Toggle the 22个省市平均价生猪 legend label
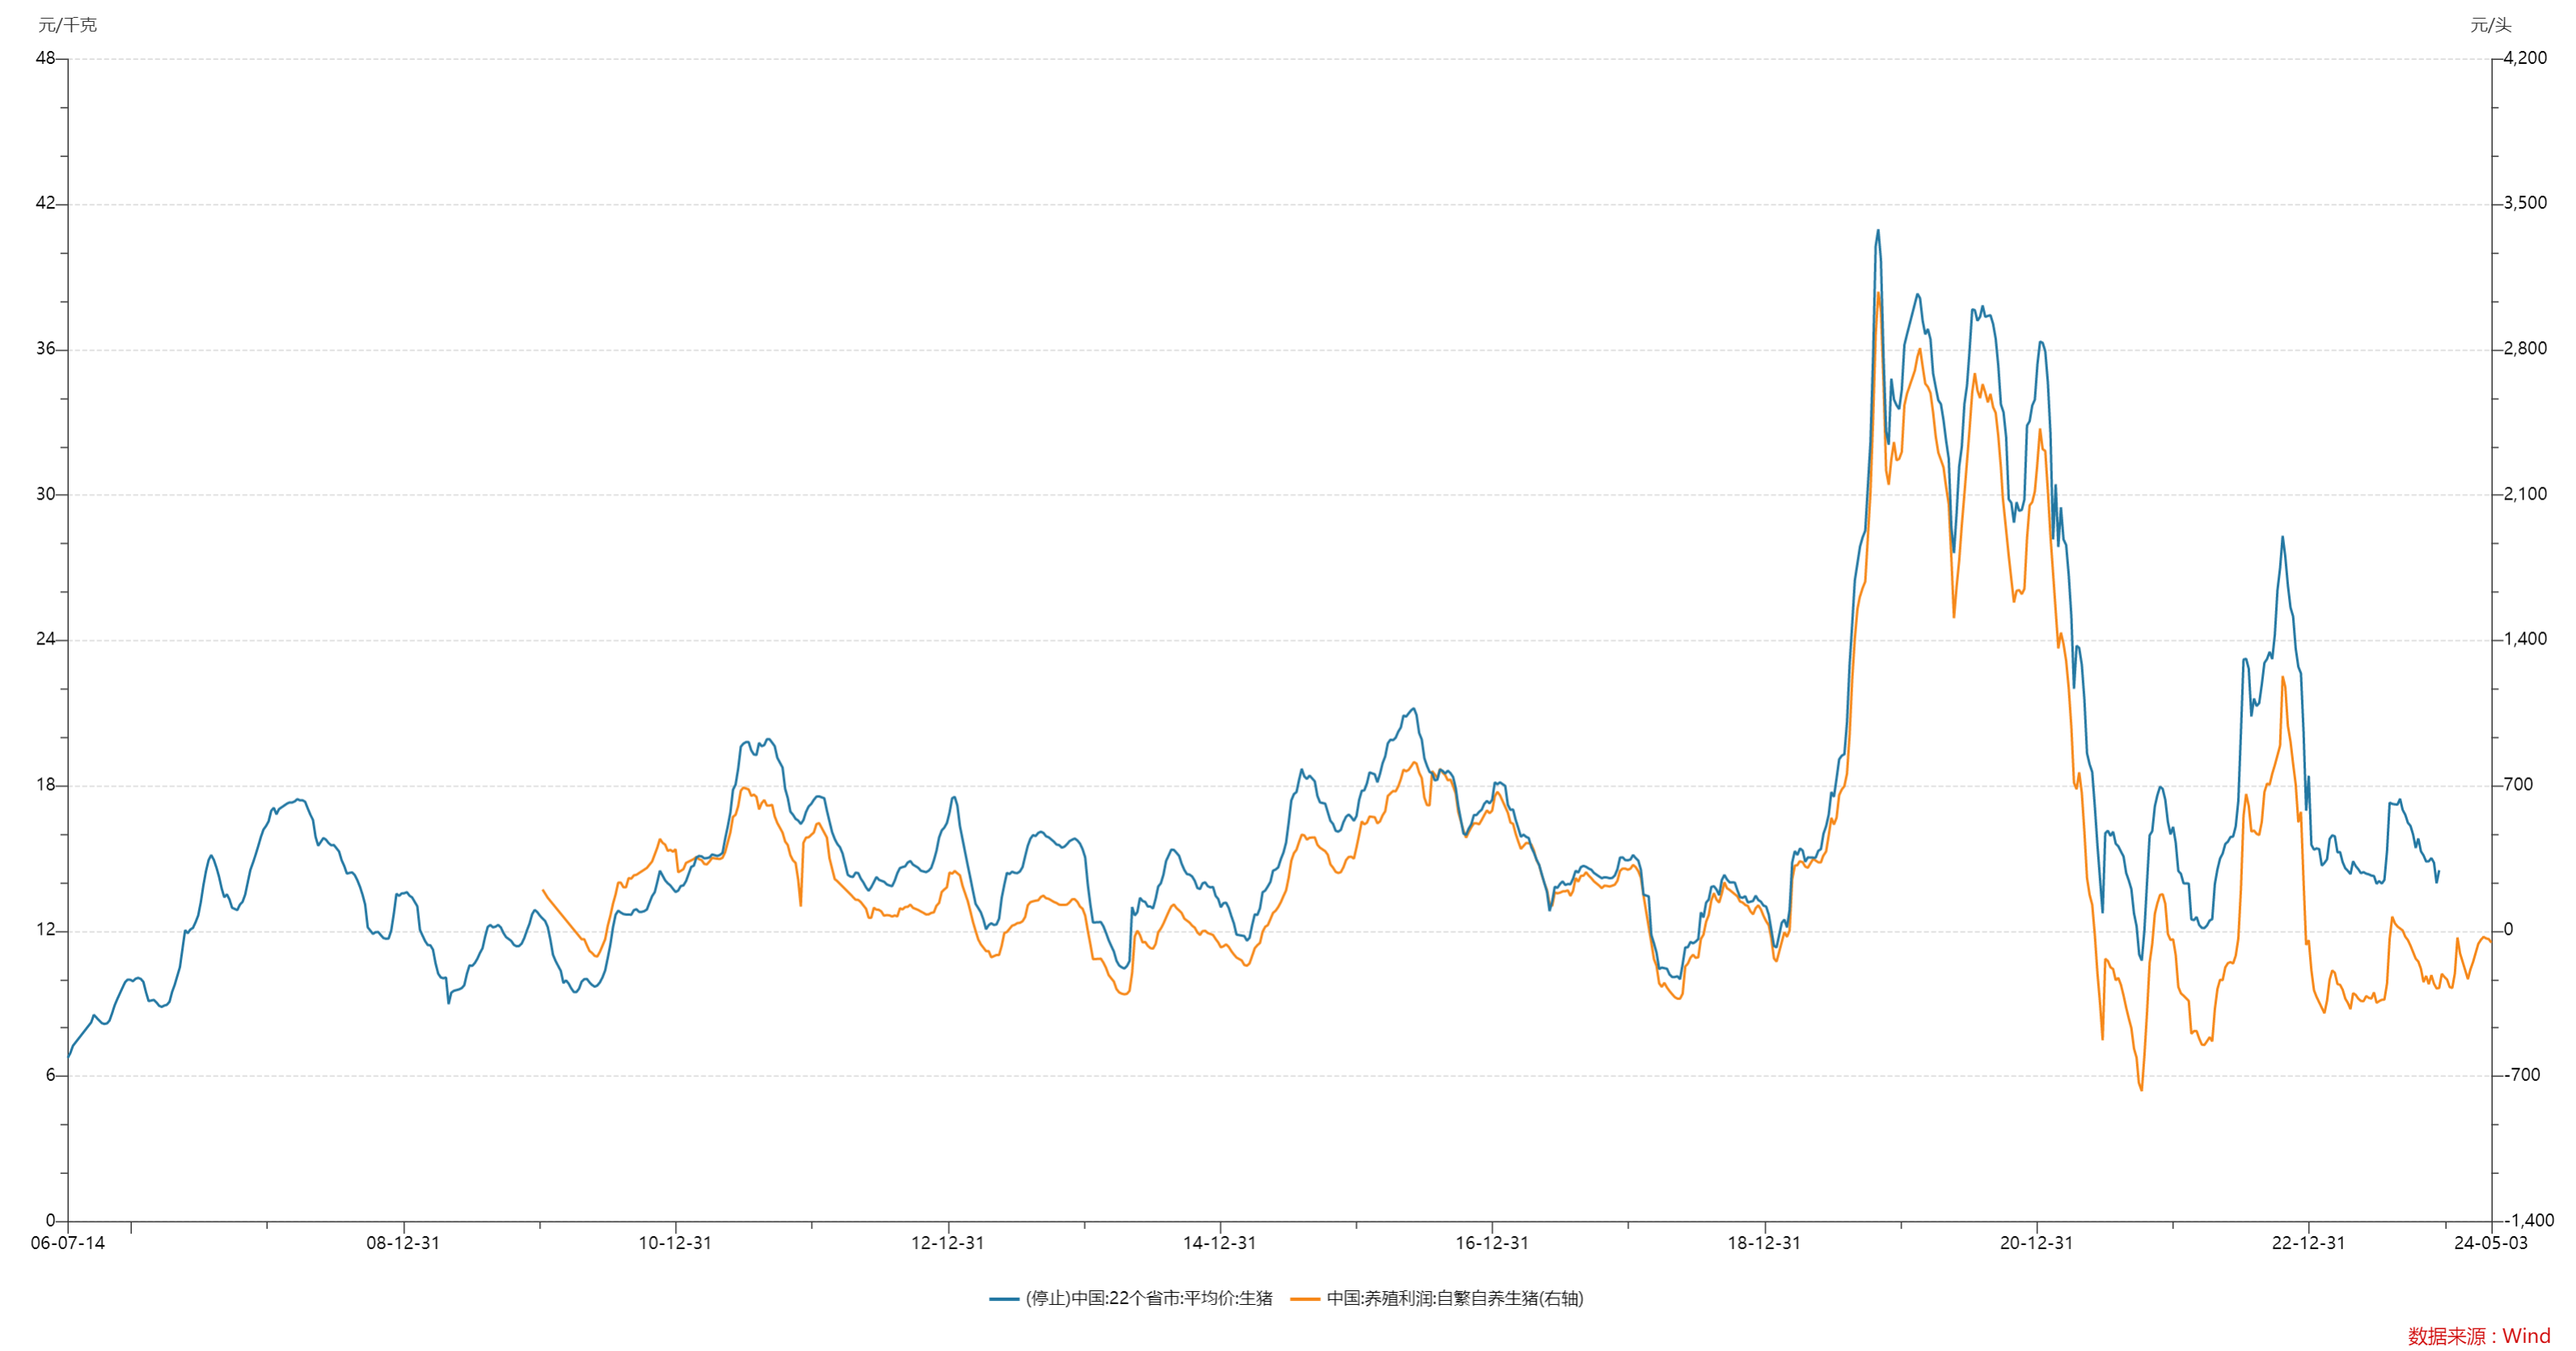This screenshot has width=2576, height=1351. click(1148, 1298)
